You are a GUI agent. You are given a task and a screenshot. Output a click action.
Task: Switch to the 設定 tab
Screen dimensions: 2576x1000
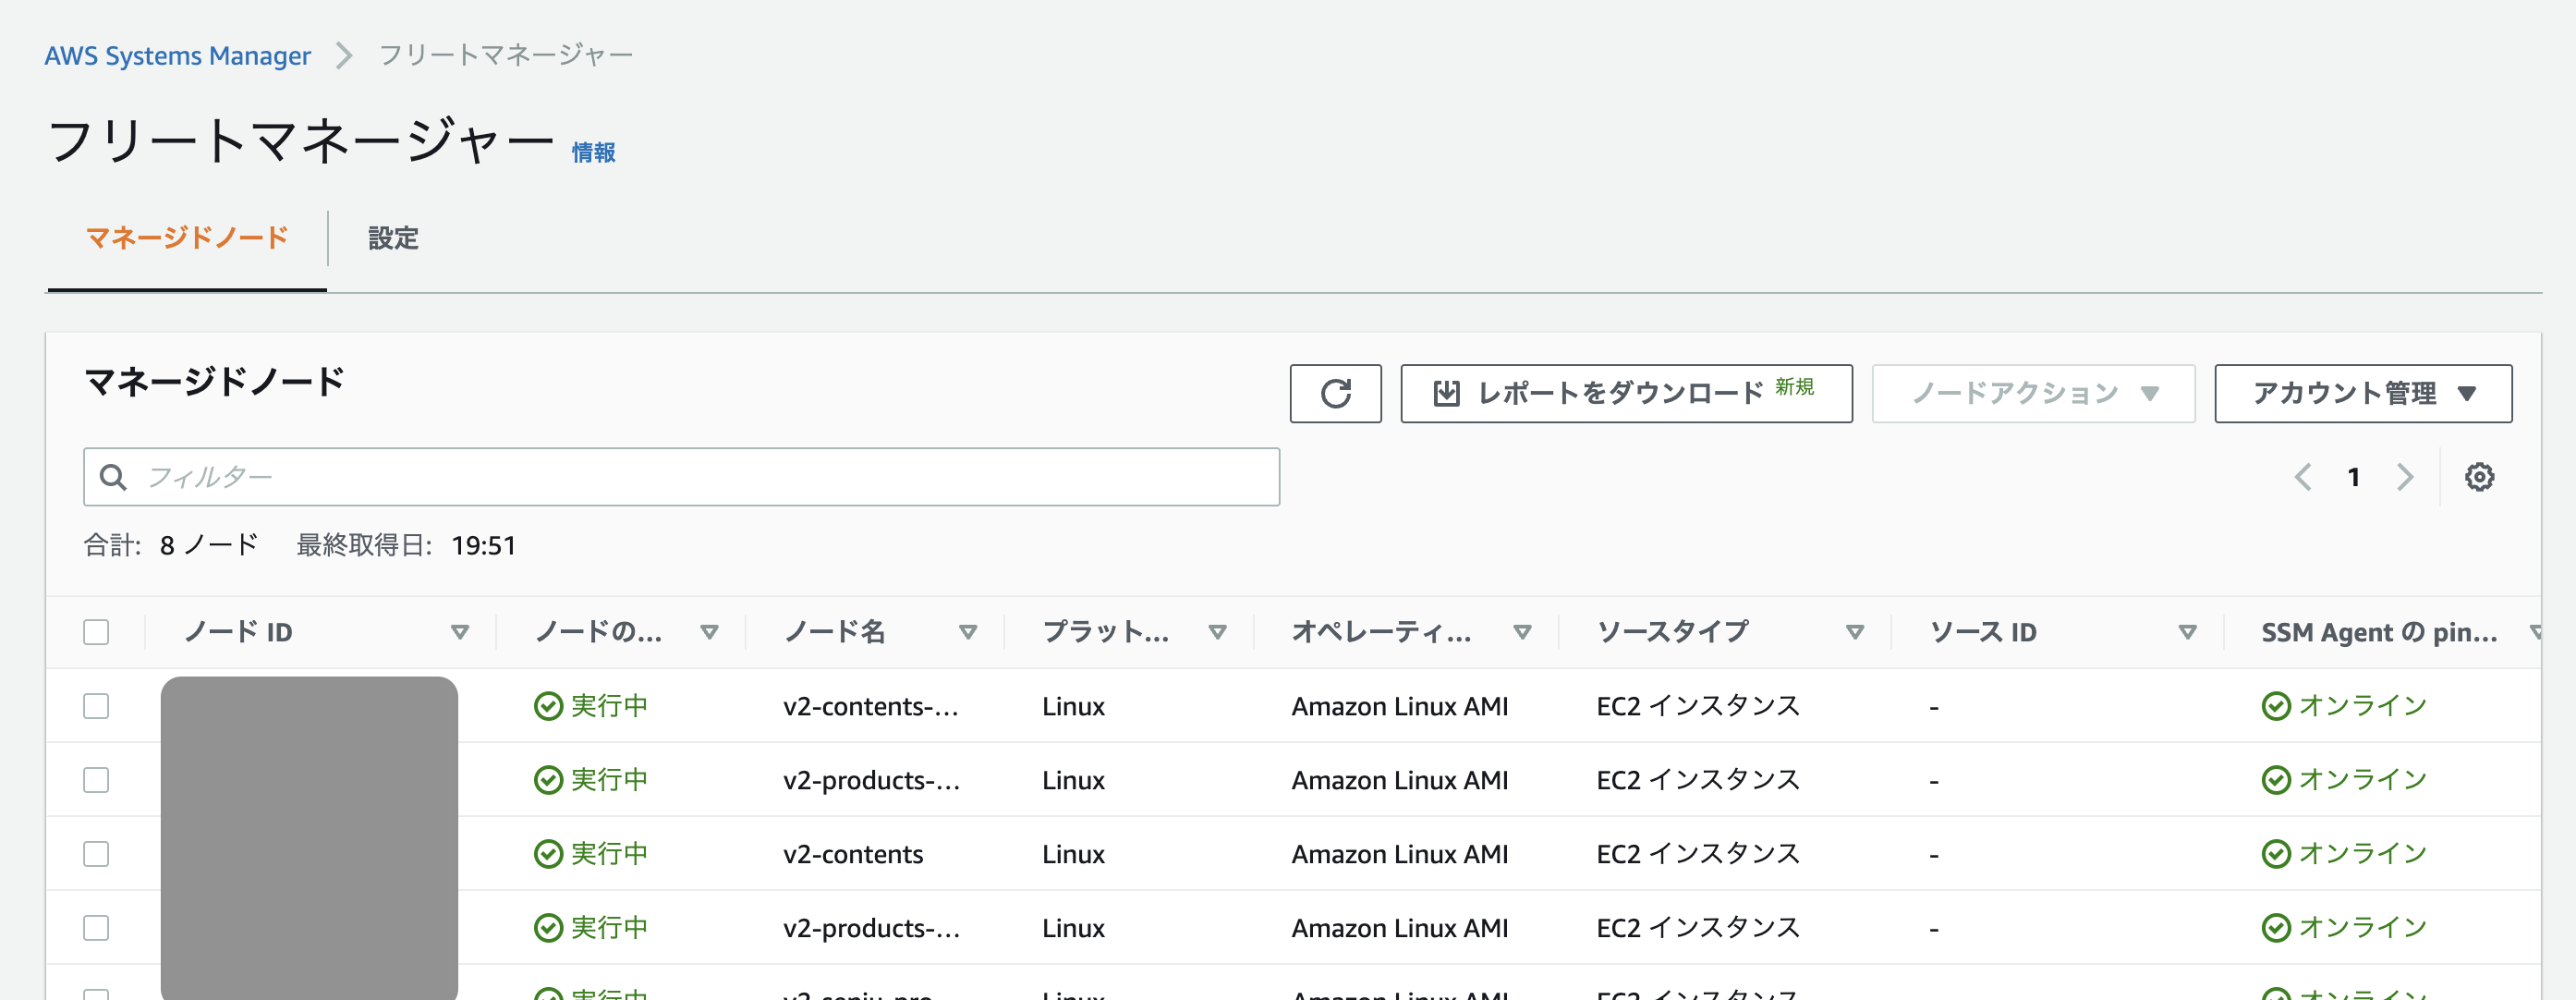pyautogui.click(x=393, y=239)
